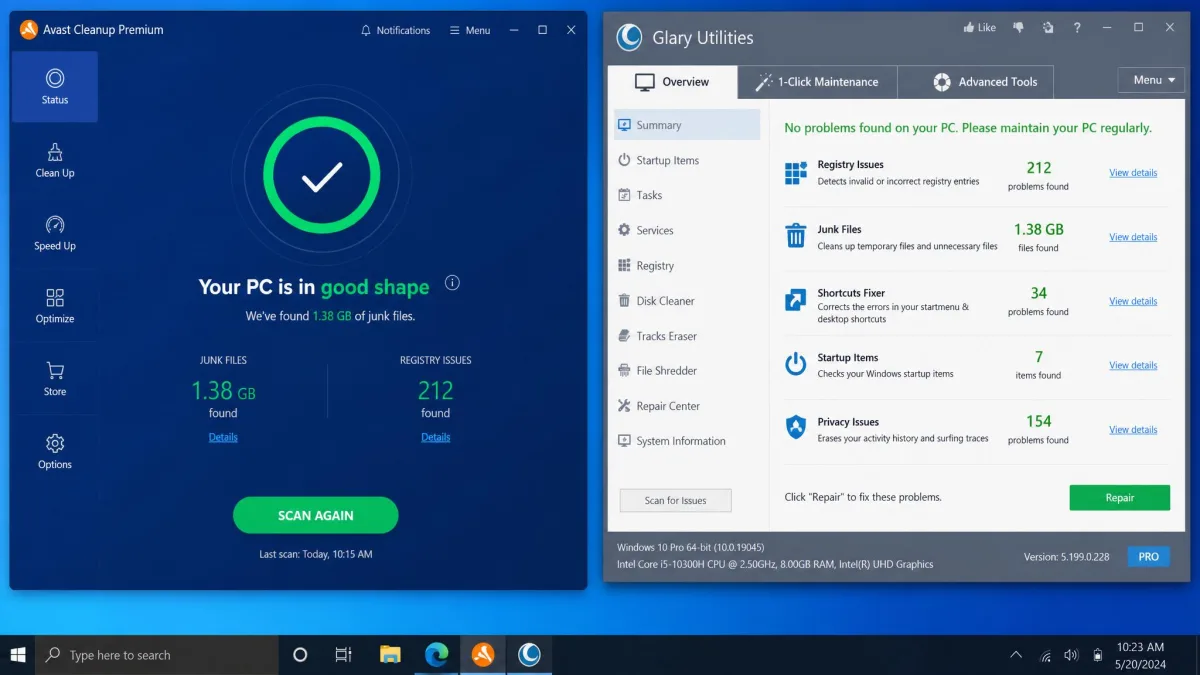This screenshot has height=675, width=1200.
Task: Open the Avast hamburger Menu
Action: coord(470,30)
